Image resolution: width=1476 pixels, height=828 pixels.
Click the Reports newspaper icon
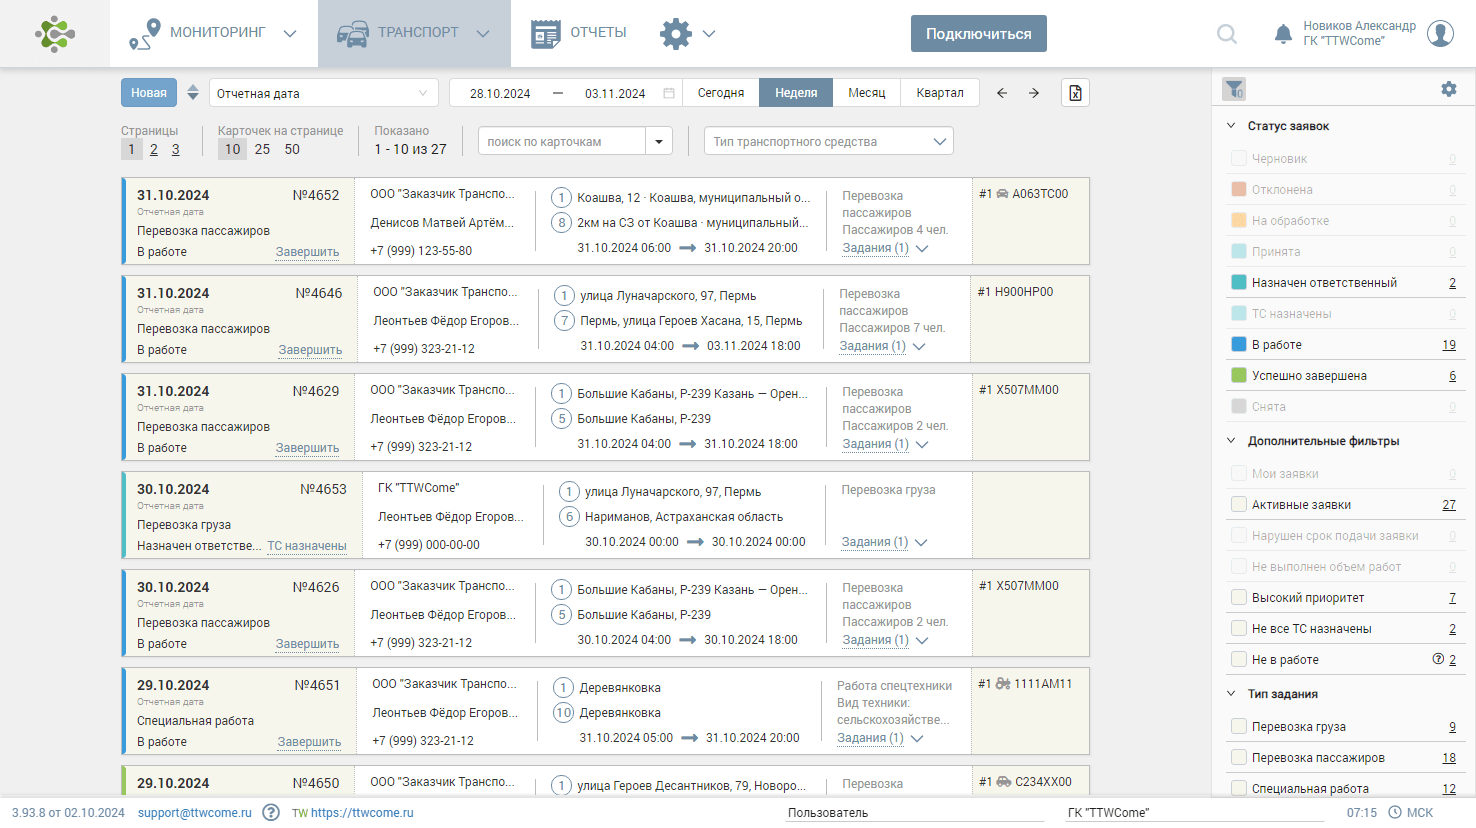click(545, 34)
